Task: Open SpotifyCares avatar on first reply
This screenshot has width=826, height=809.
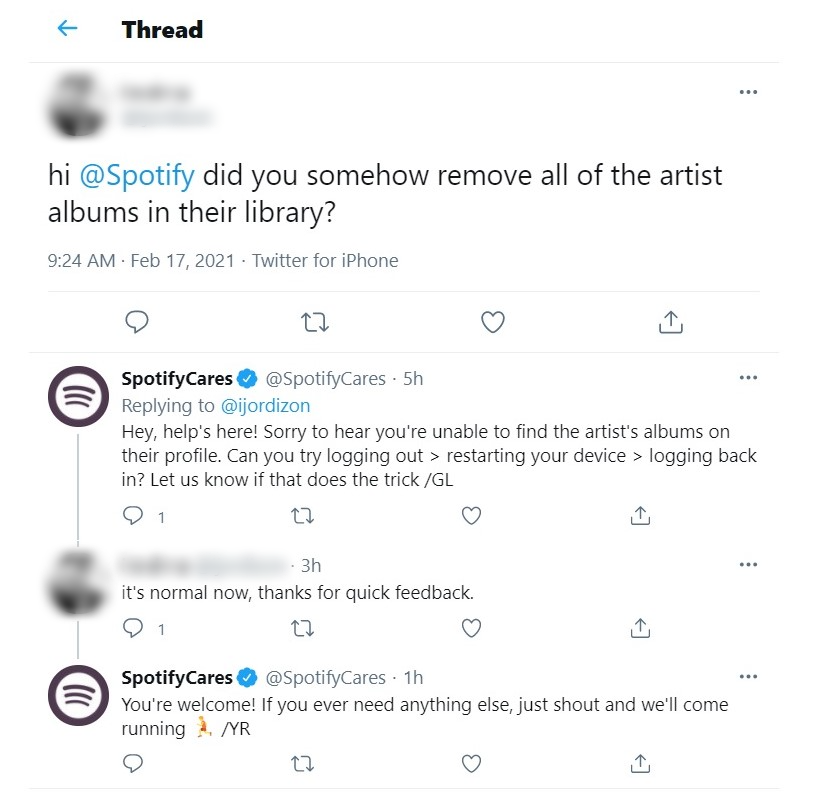Action: tap(79, 397)
